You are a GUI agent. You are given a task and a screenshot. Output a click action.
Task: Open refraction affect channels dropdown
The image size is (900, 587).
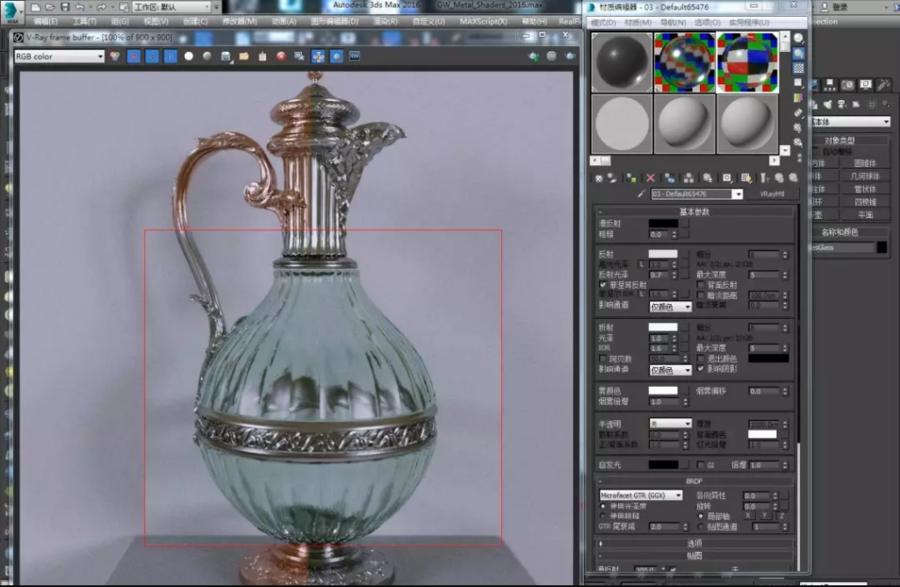click(x=670, y=370)
